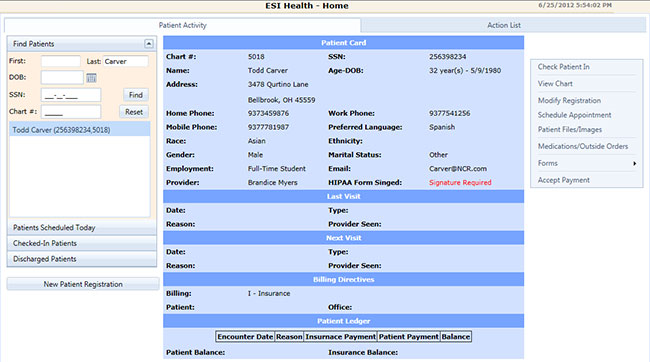
Task: Click home phone 9373459876
Action: [x=268, y=113]
